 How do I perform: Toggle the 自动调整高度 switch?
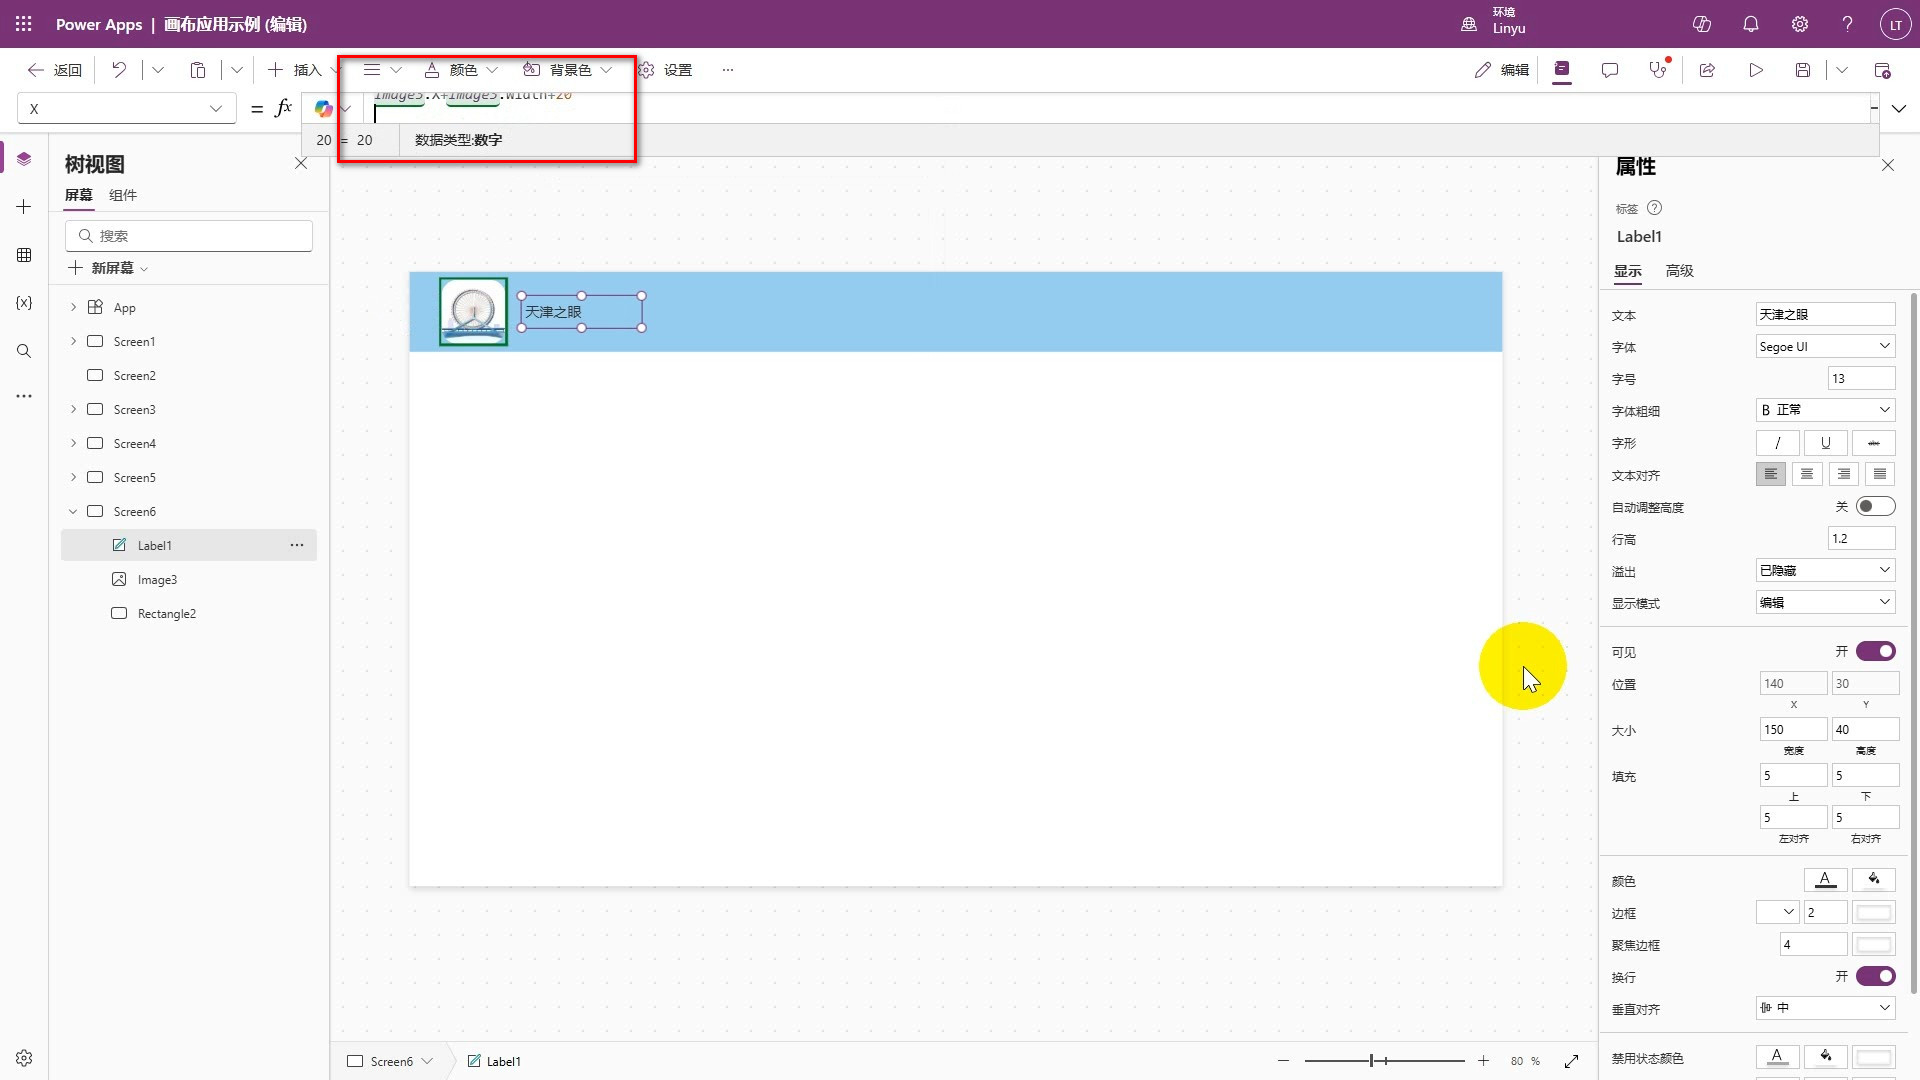[1875, 506]
